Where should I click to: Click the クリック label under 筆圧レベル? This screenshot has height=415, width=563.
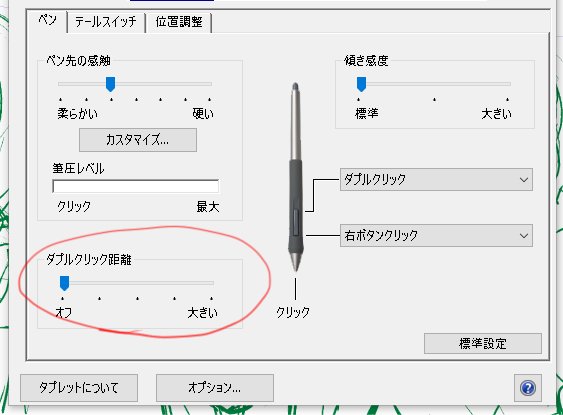(x=74, y=206)
